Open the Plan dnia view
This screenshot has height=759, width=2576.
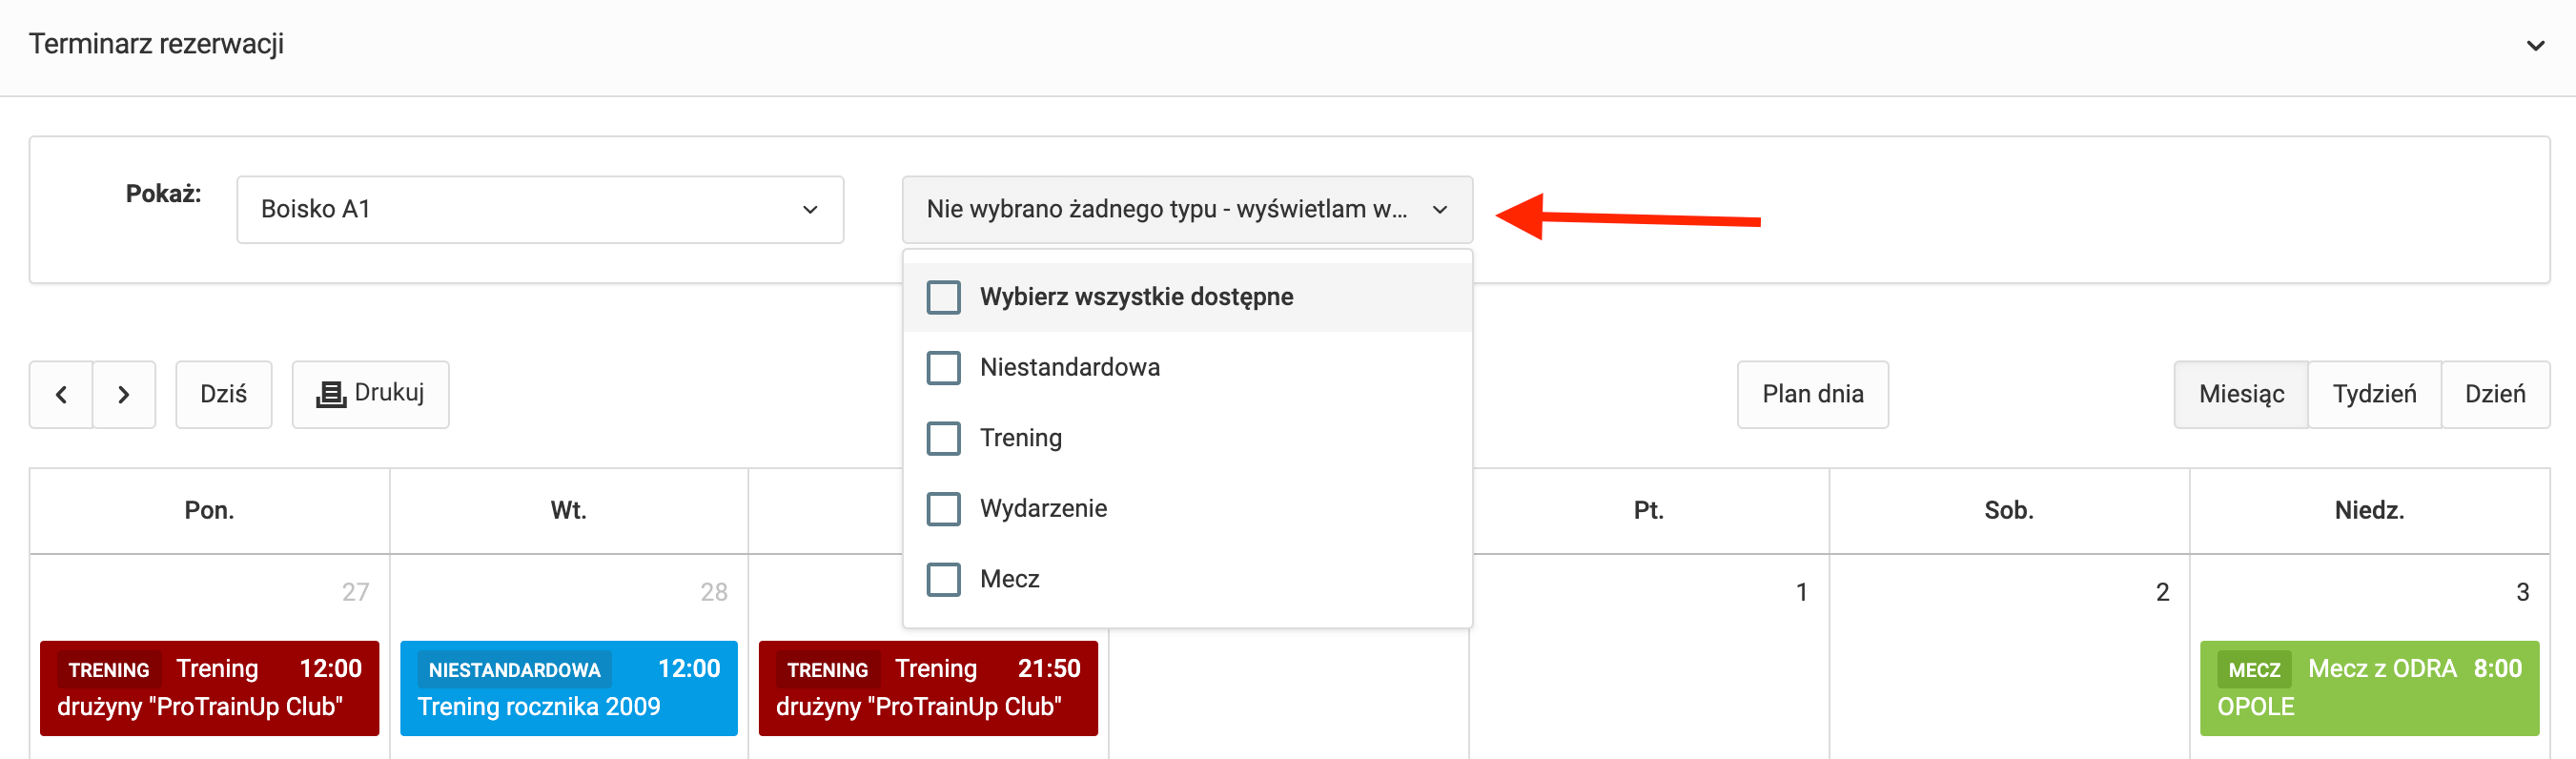click(x=1812, y=395)
